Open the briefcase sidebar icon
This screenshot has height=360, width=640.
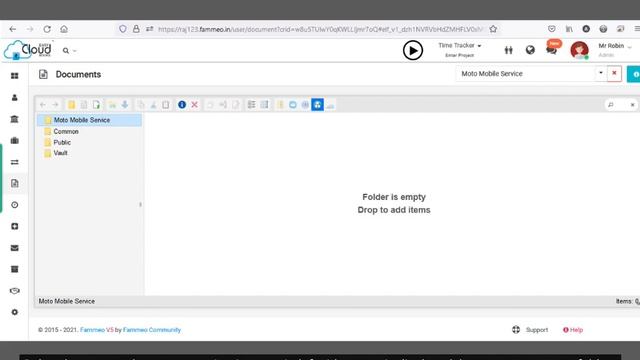pos(15,140)
